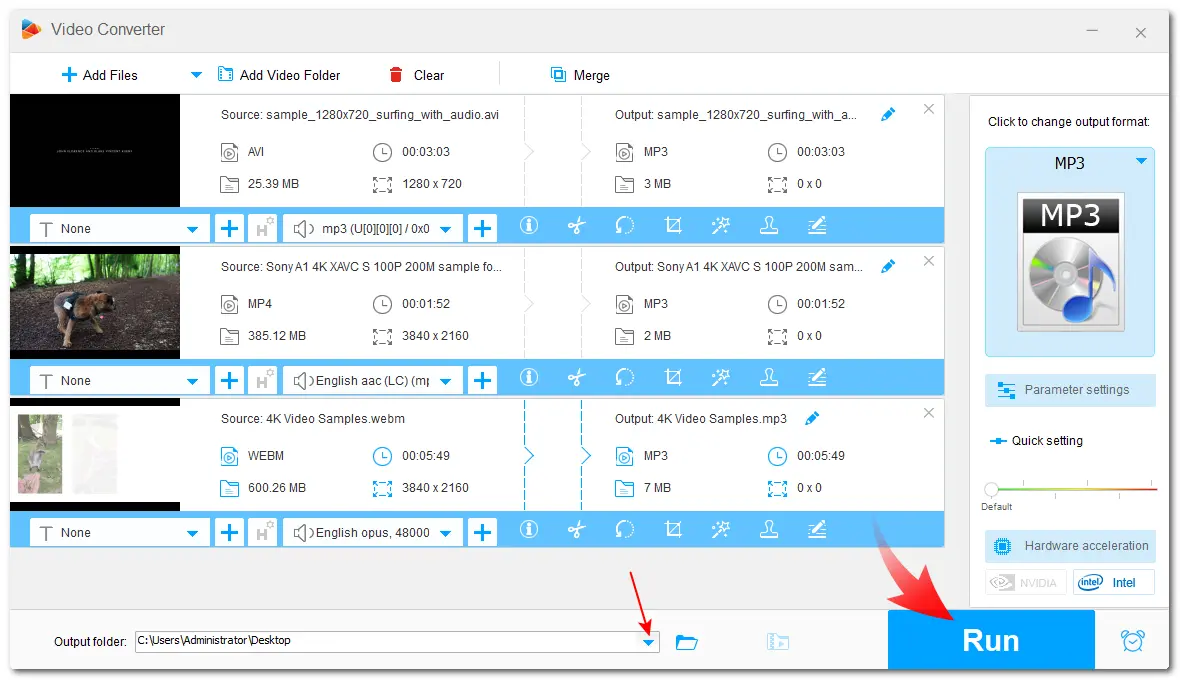Toggle Intel hardware acceleration

point(1114,582)
